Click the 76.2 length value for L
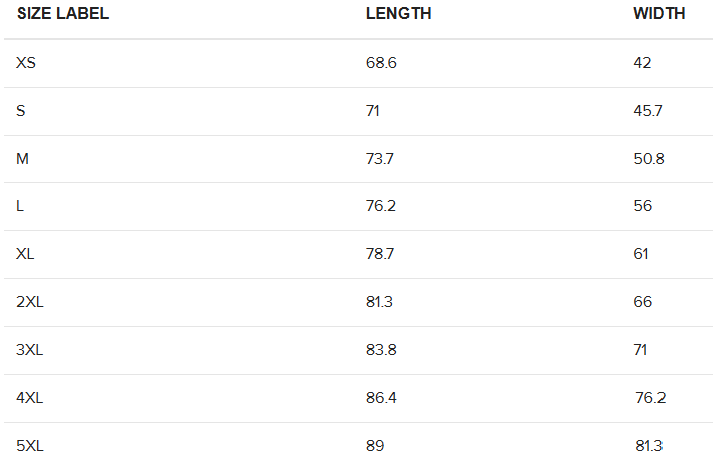Viewport: 713px width, 460px height. coord(381,206)
